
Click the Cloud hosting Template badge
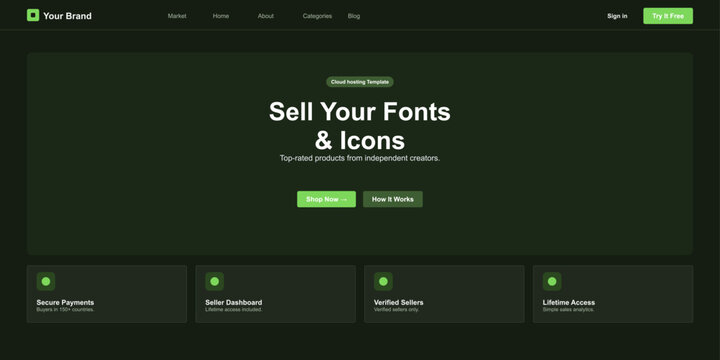click(x=360, y=82)
